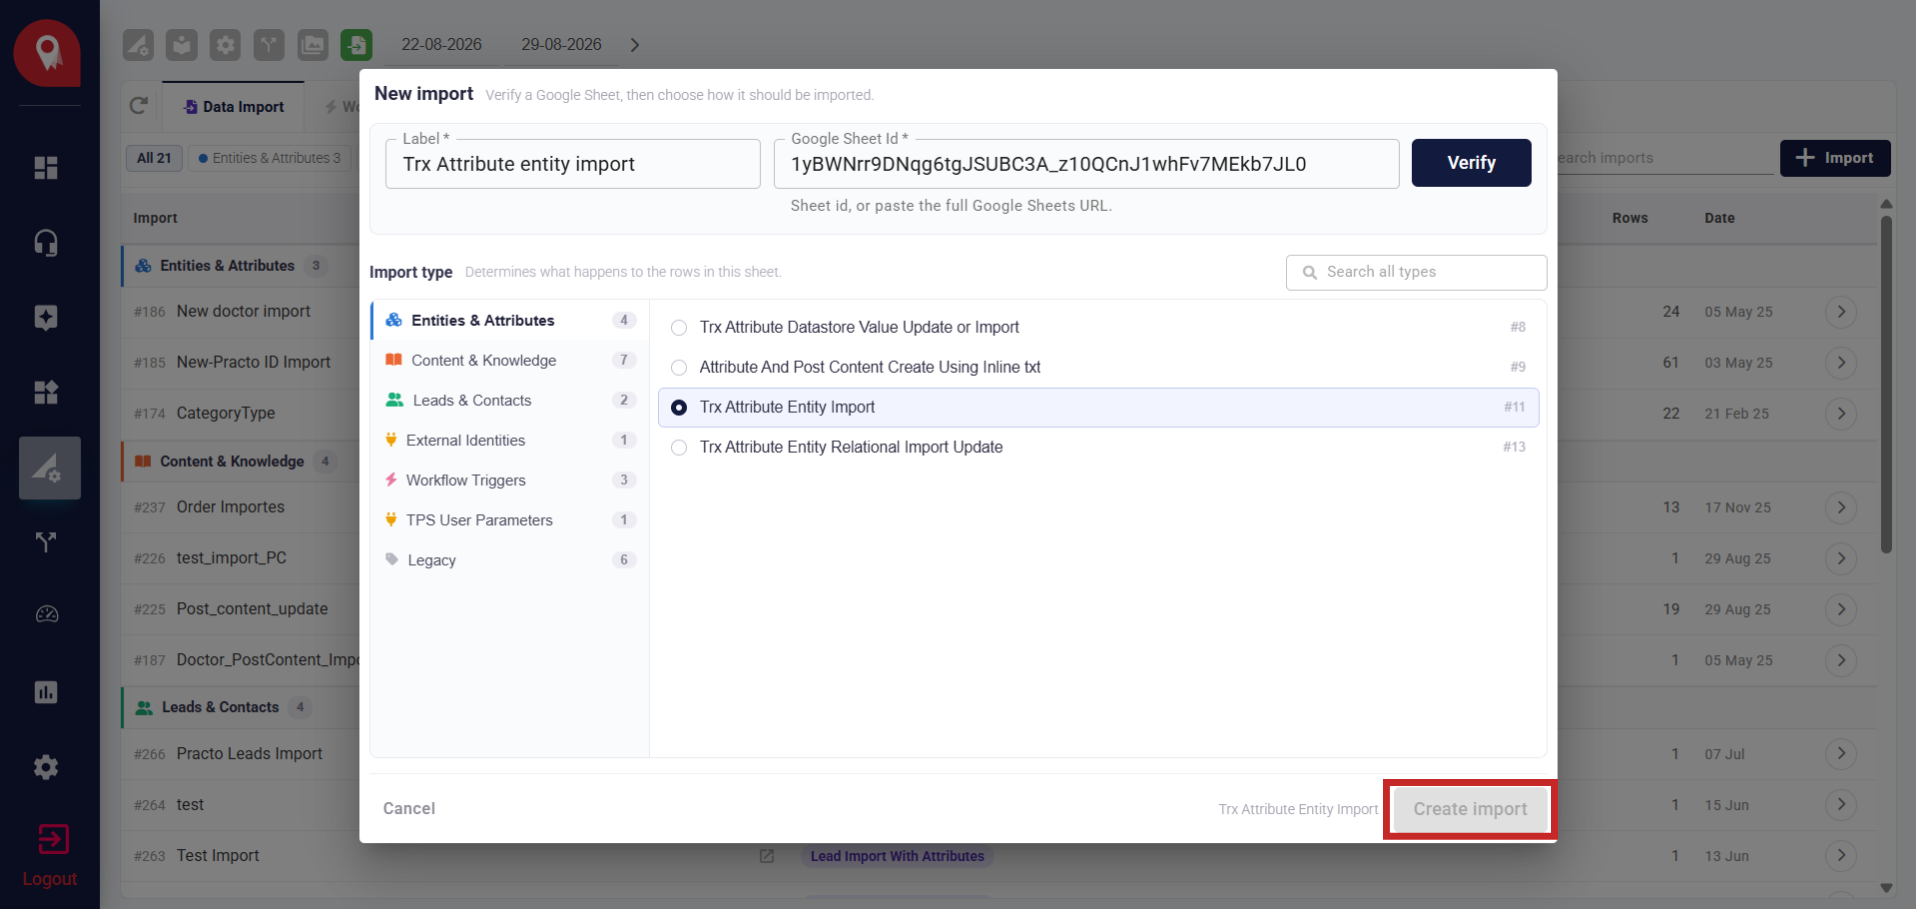Open the bar chart reports sidebar icon
This screenshot has width=1919, height=909.
(46, 692)
